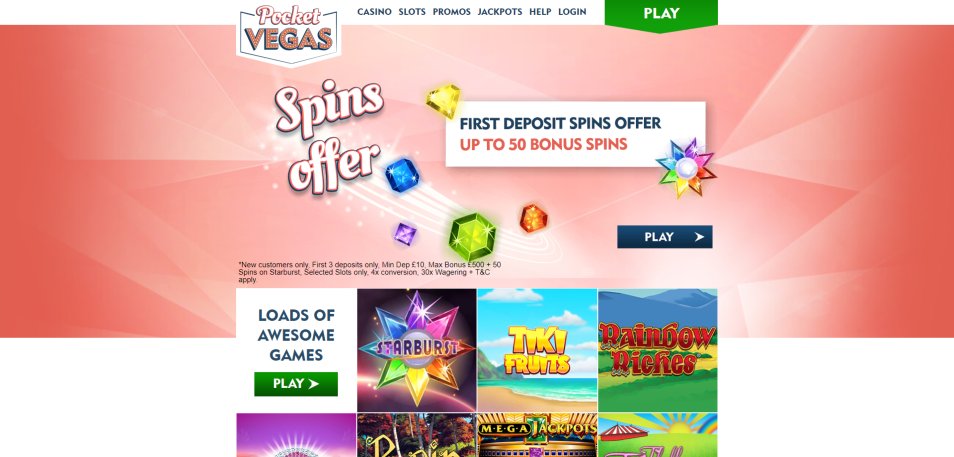Open the Rainbow Riches game thumbnail
Screen dimensions: 954x457
click(x=658, y=350)
